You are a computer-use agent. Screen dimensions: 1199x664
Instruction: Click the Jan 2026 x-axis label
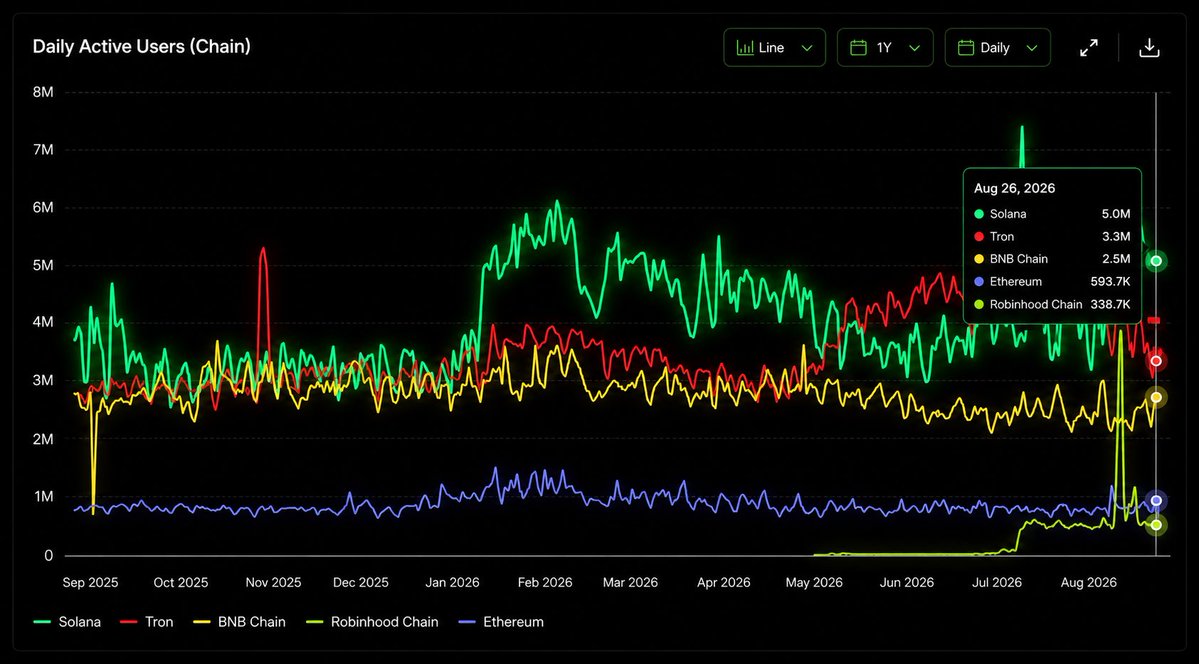pyautogui.click(x=452, y=583)
